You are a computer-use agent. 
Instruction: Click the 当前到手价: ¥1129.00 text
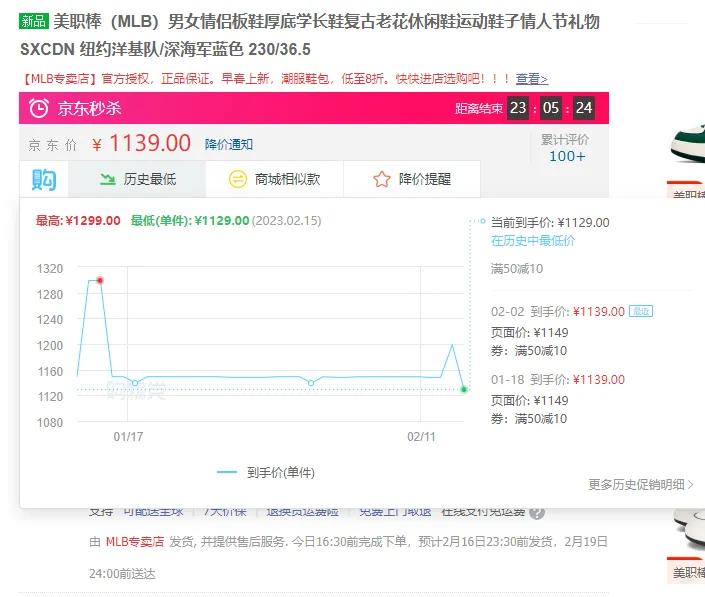coord(550,223)
